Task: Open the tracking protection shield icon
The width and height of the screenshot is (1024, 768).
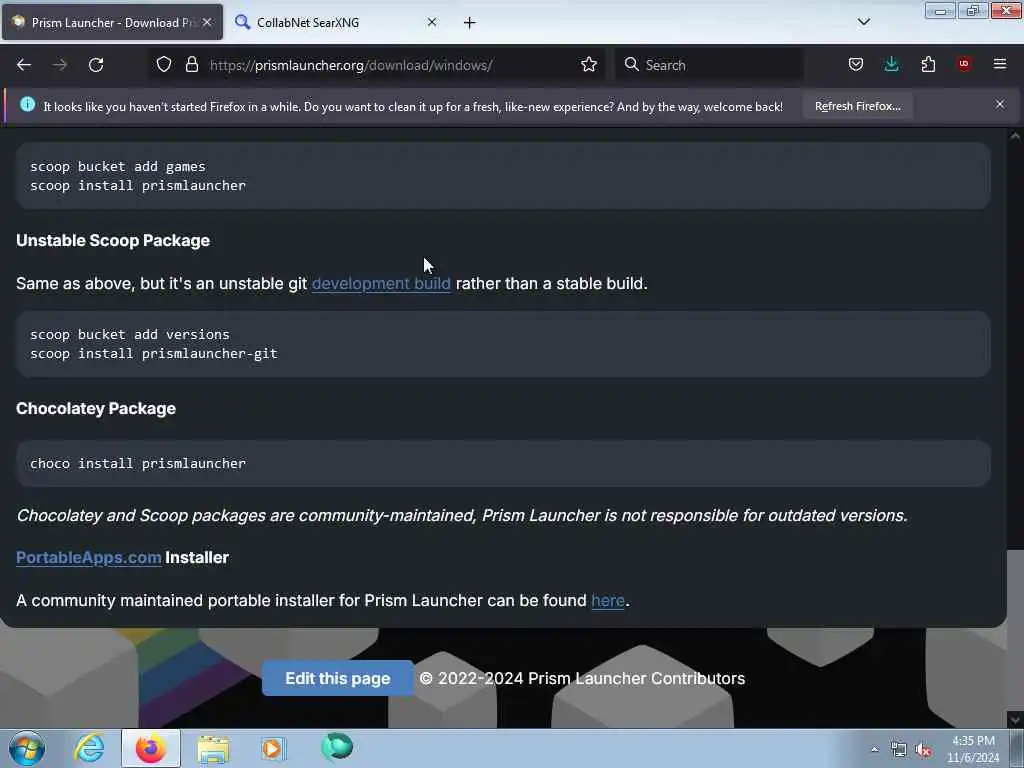Action: 164,65
